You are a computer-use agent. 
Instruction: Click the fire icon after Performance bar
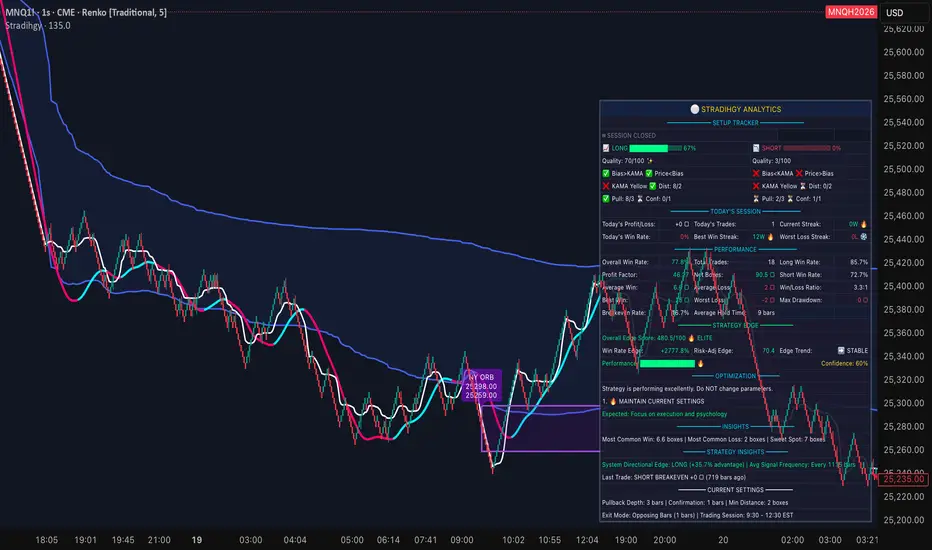coord(700,363)
